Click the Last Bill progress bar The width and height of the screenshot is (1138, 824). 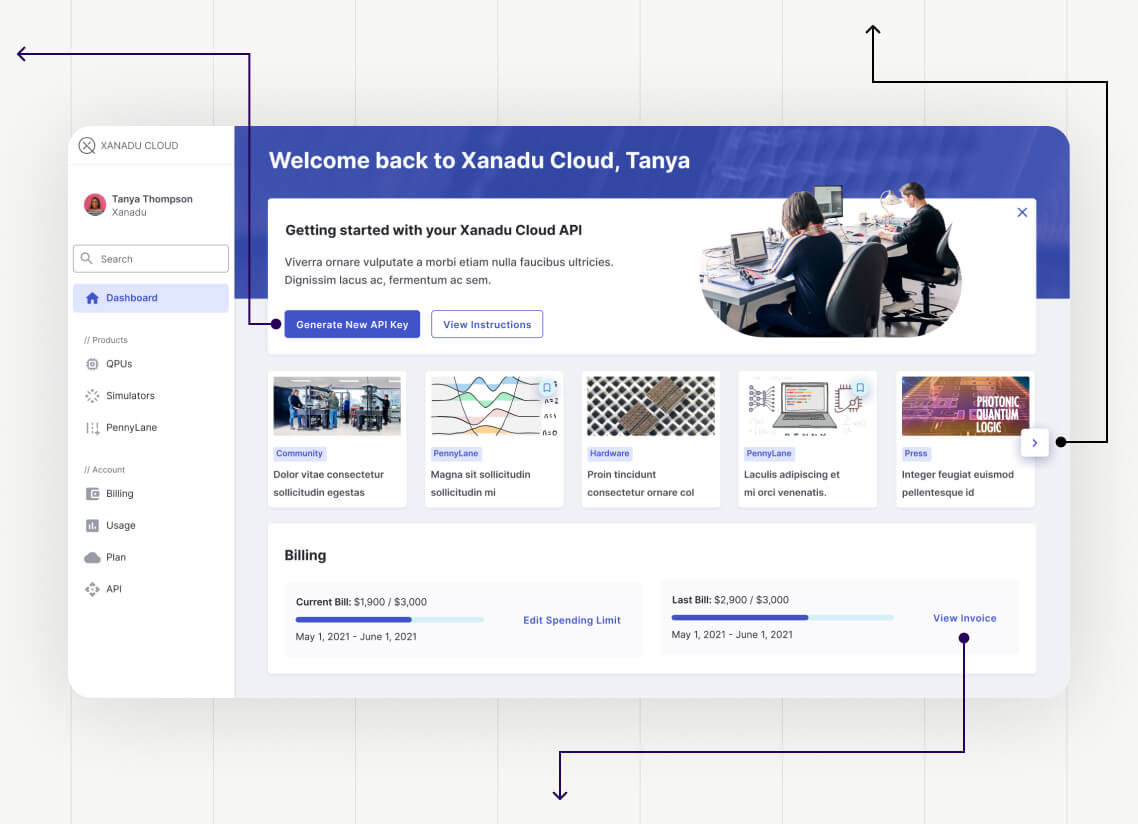click(x=782, y=618)
